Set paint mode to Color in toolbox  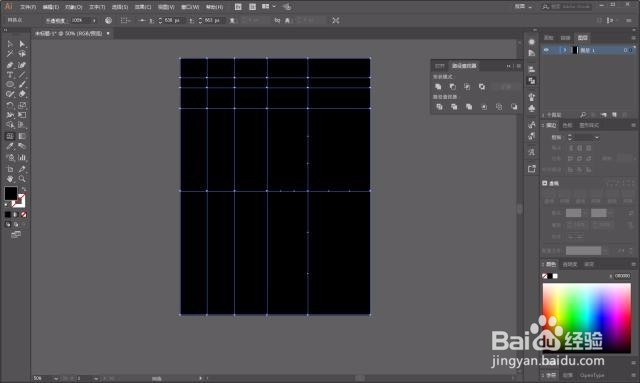point(8,214)
